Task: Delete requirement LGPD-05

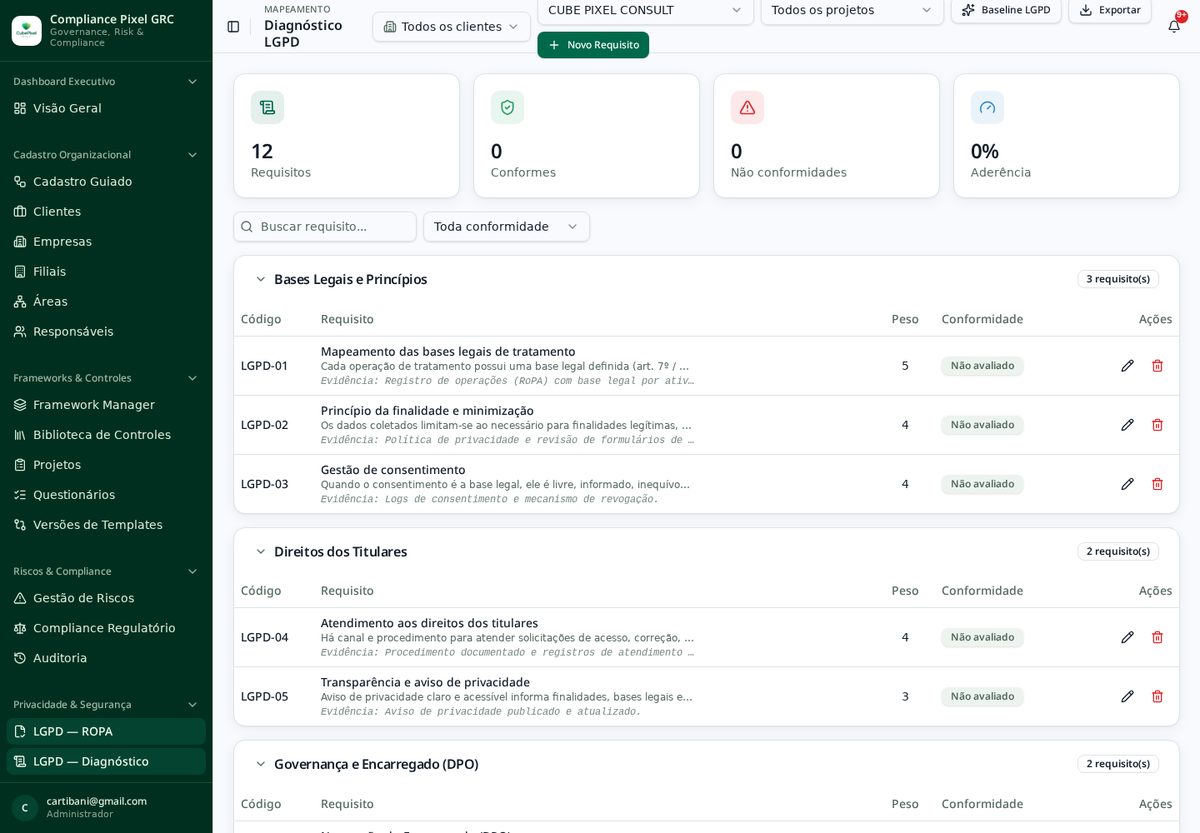Action: (1157, 696)
